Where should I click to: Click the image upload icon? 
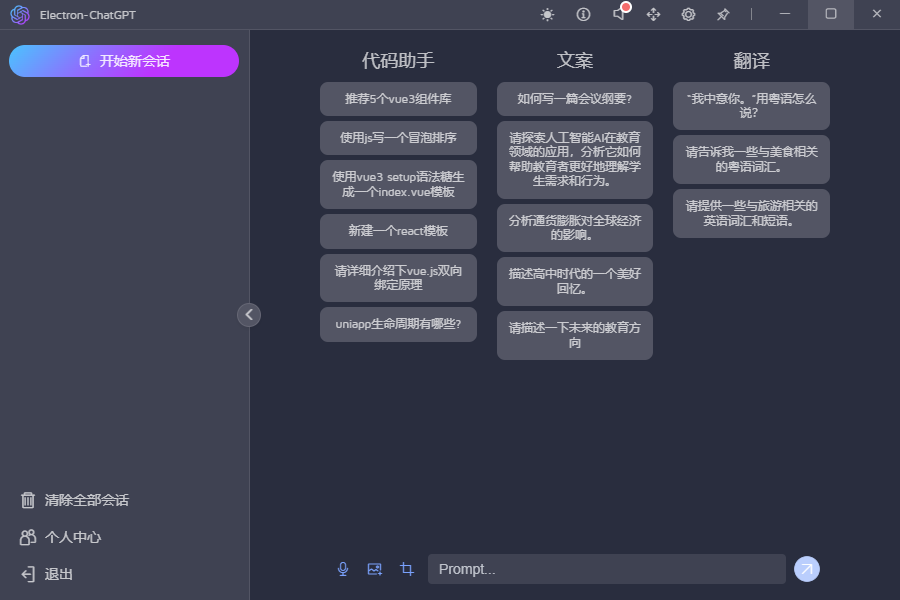click(375, 569)
